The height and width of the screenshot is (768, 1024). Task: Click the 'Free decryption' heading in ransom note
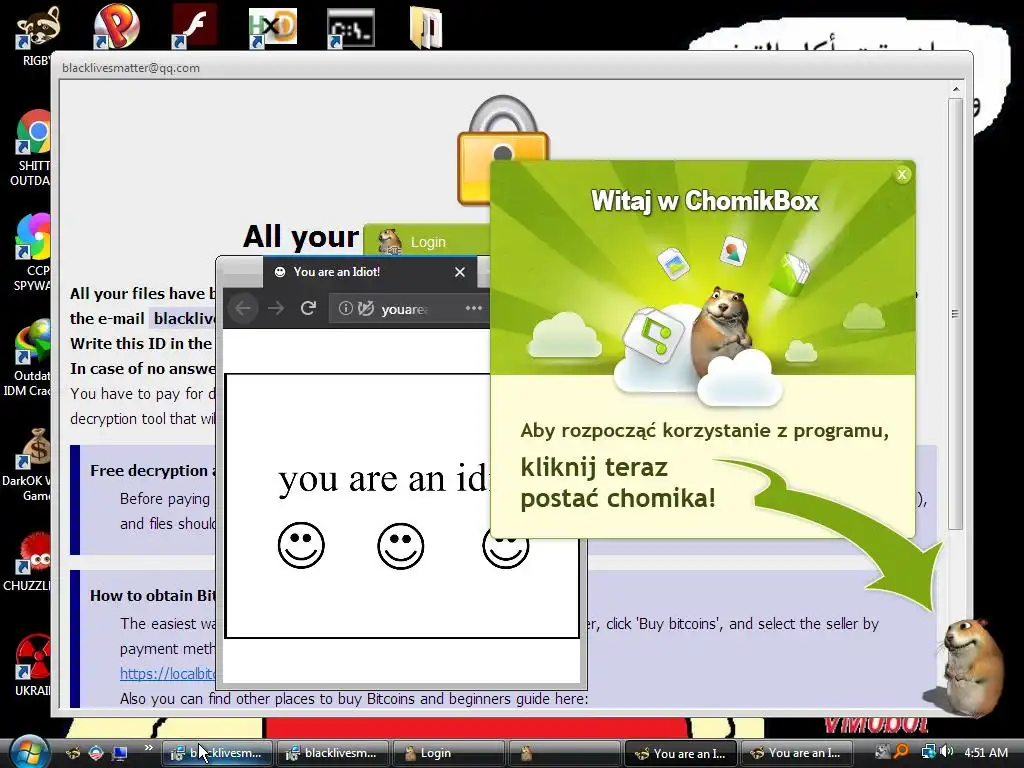pyautogui.click(x=153, y=471)
